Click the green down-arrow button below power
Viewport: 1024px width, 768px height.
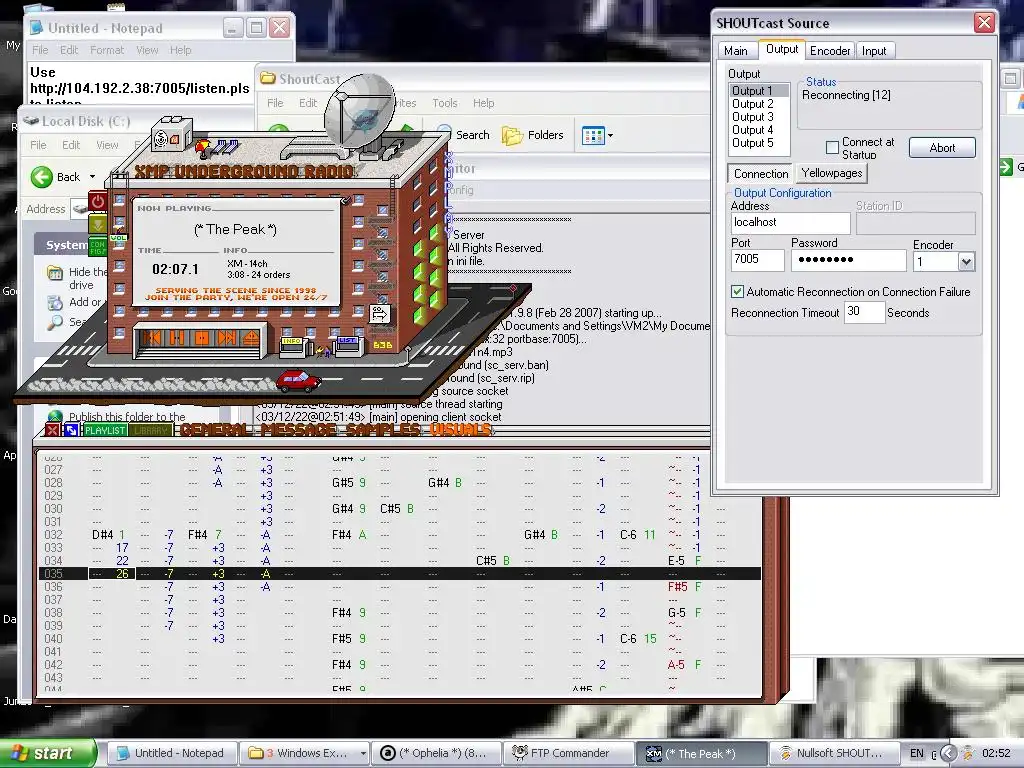(98, 224)
